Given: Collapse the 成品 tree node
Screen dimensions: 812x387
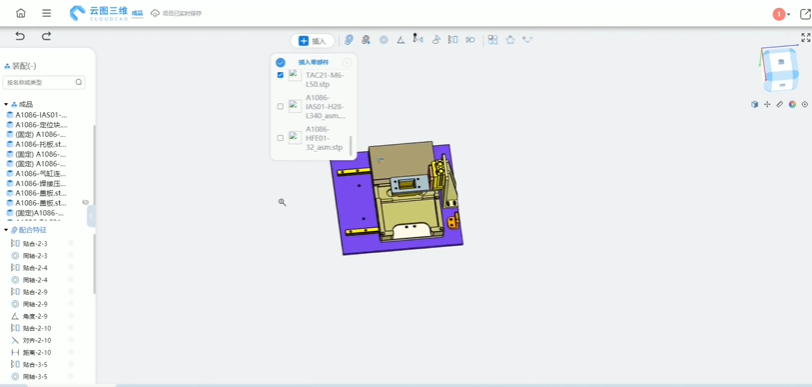Looking at the screenshot, I should click(6, 104).
